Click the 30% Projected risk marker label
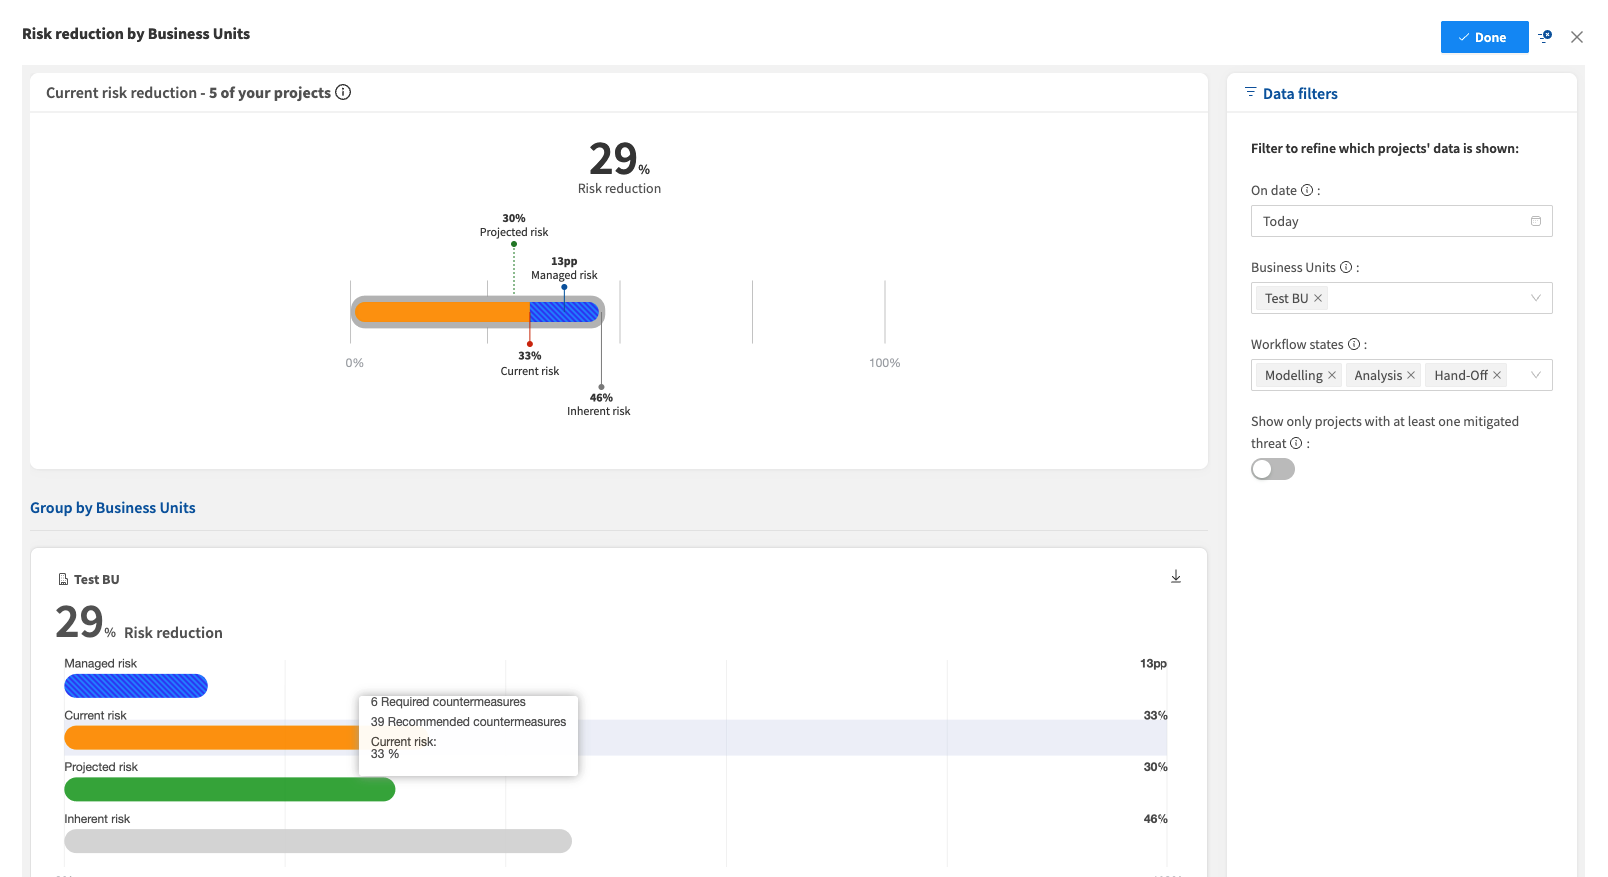 (x=514, y=225)
